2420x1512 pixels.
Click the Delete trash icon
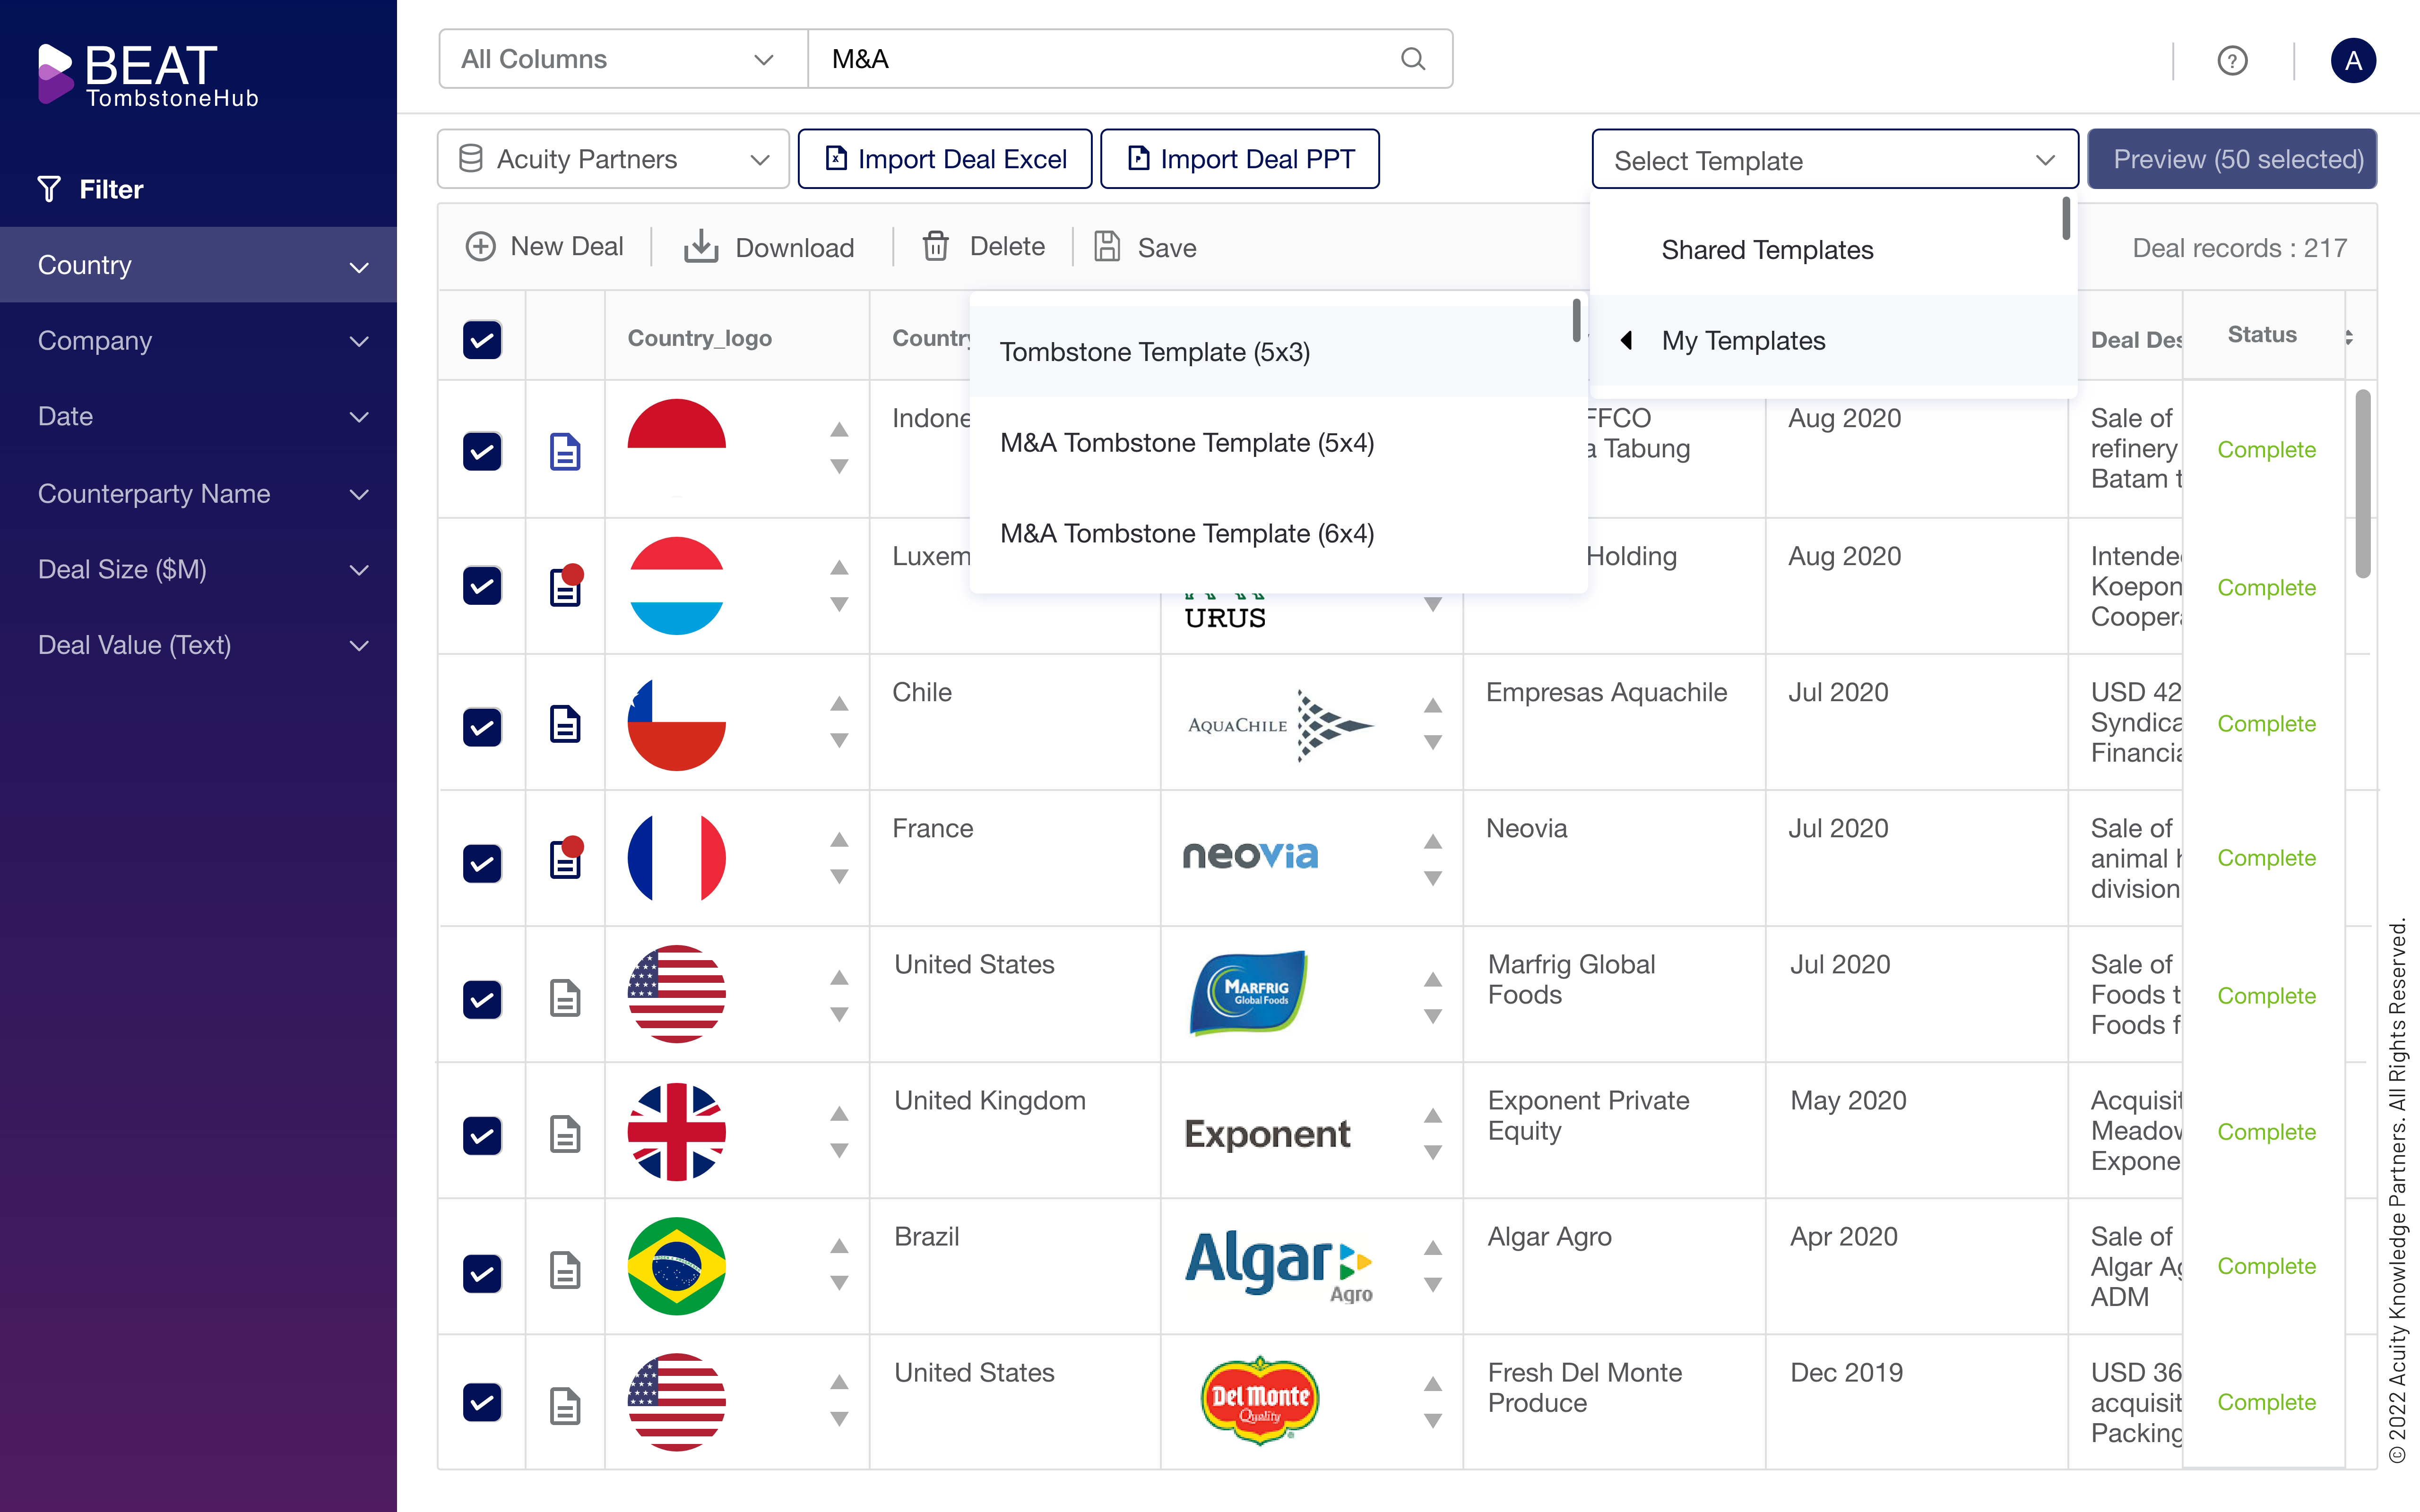935,246
